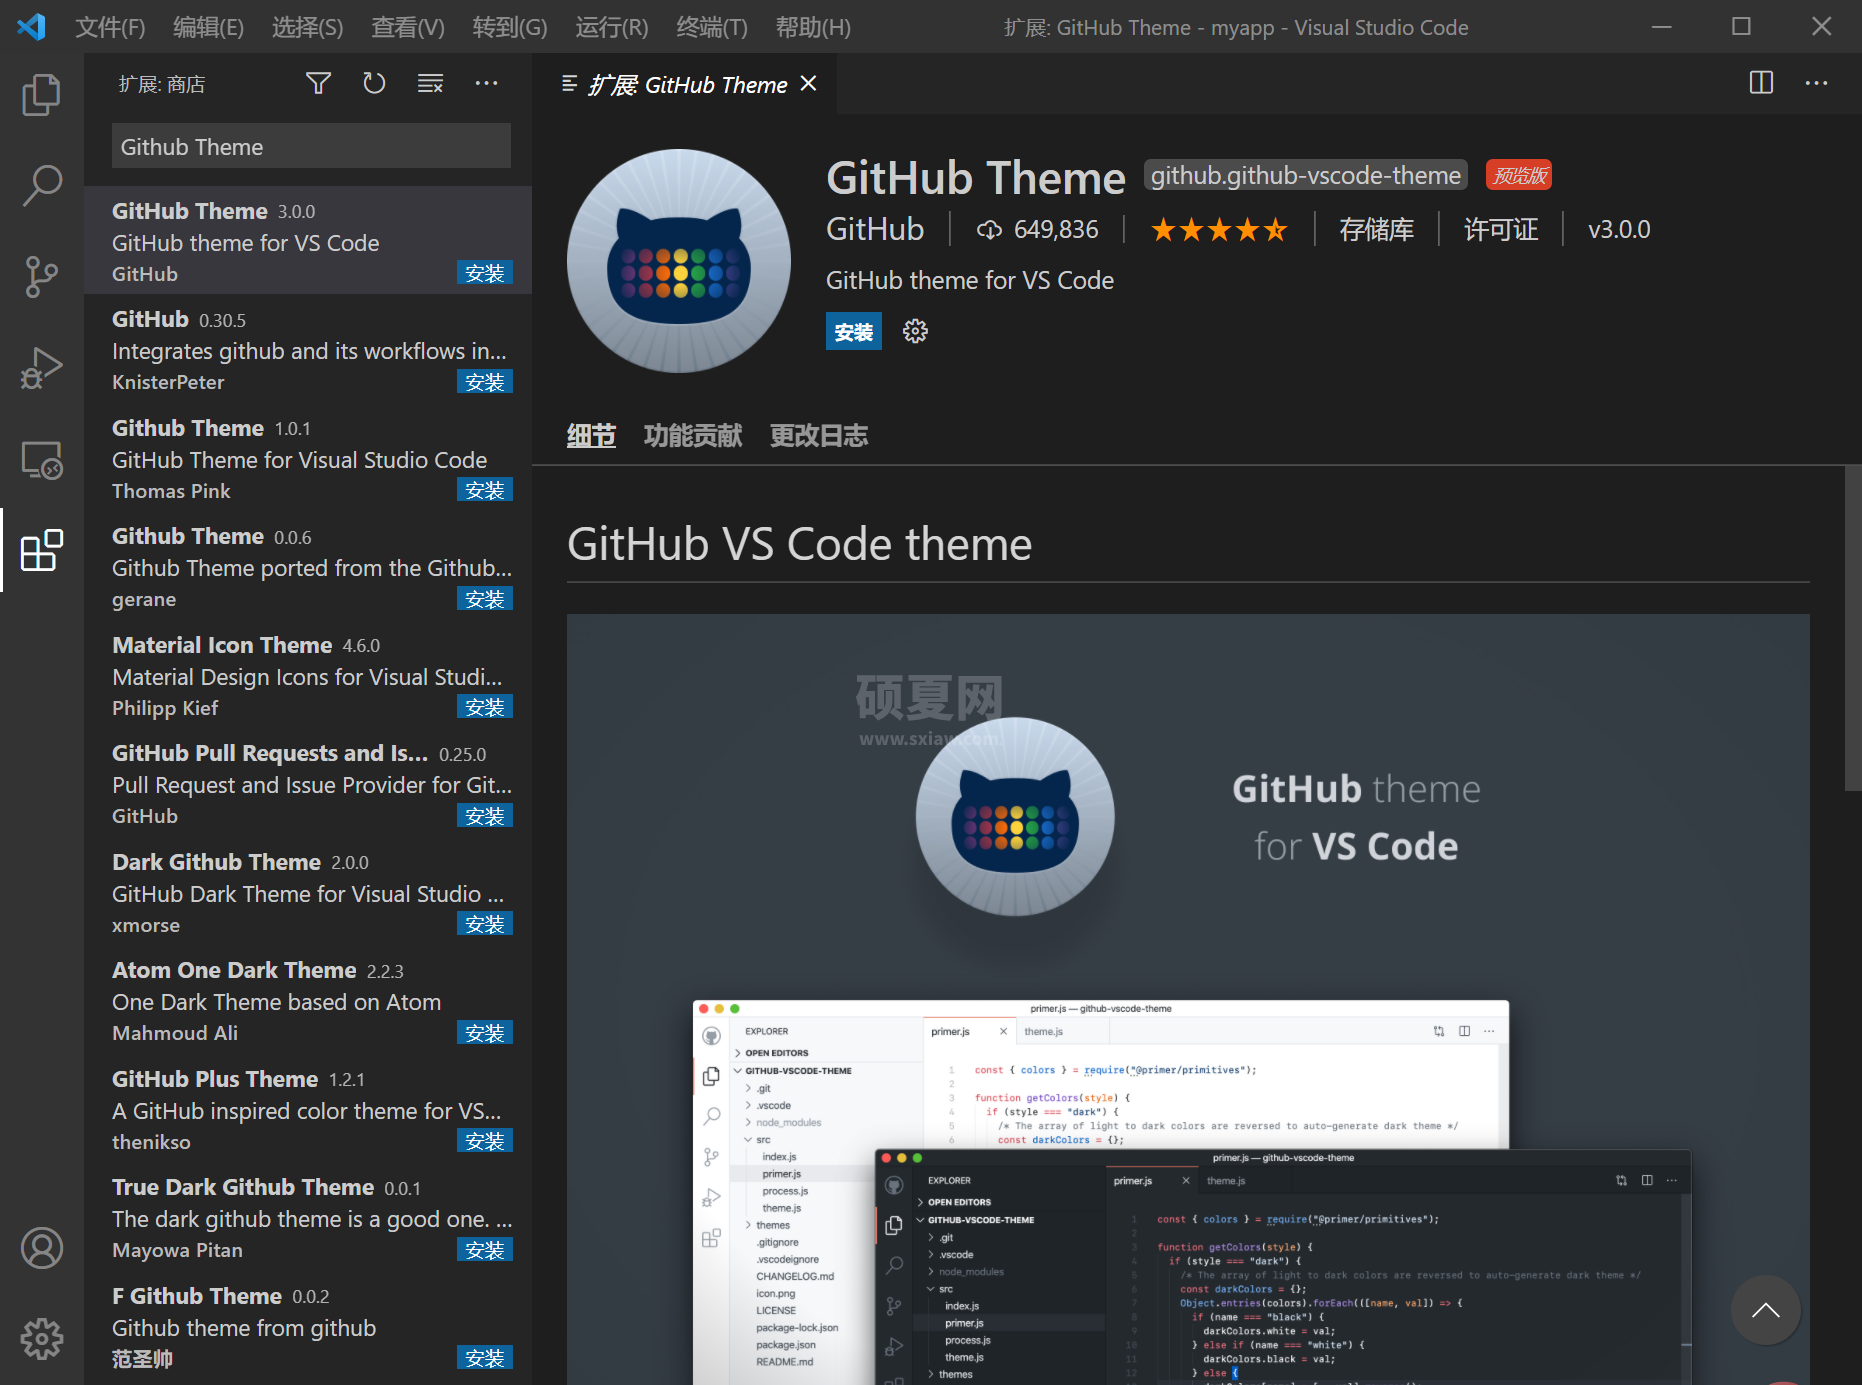Open Remote Explorer in activity bar

(x=41, y=459)
